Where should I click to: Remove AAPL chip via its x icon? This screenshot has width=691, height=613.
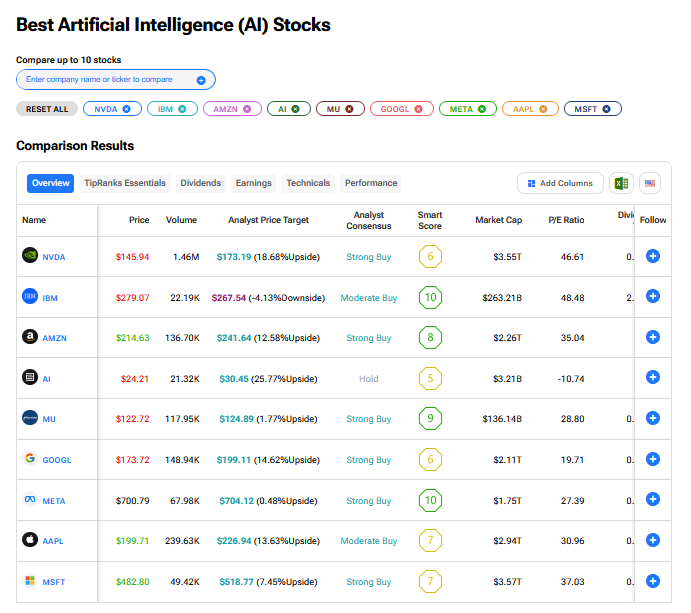pyautogui.click(x=543, y=109)
